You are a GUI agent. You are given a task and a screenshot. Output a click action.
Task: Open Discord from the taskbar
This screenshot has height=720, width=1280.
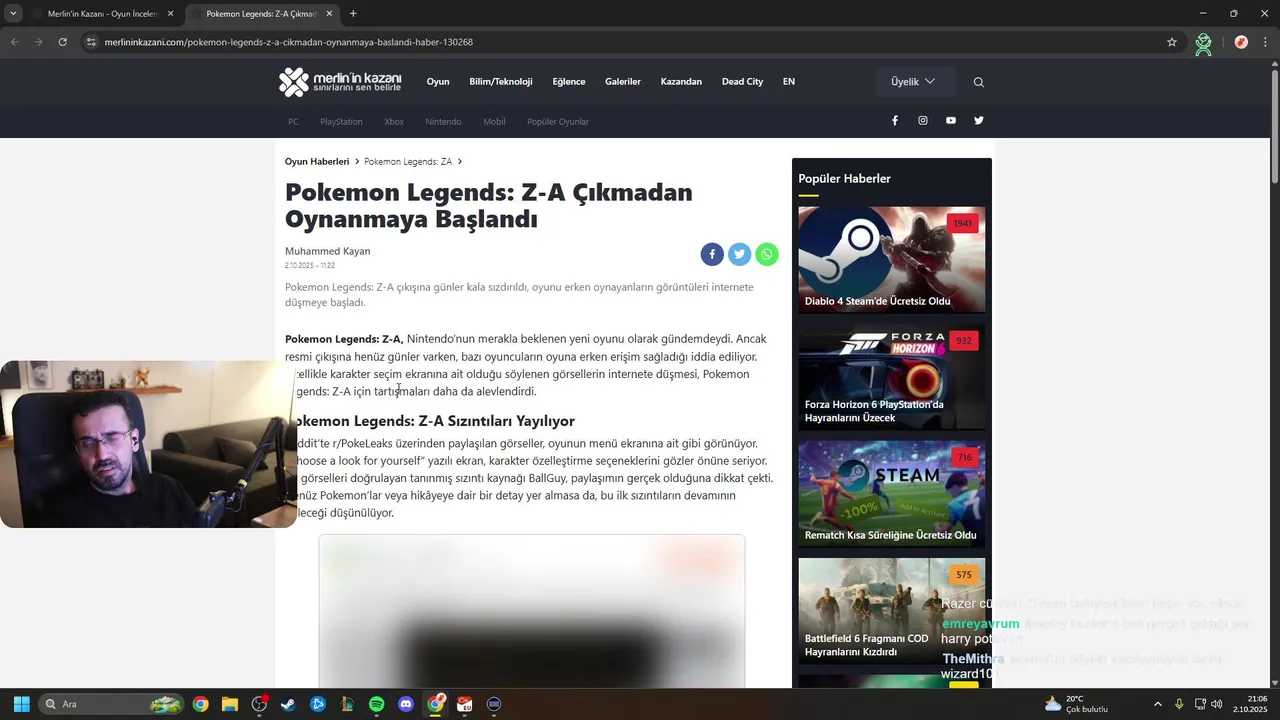click(406, 704)
